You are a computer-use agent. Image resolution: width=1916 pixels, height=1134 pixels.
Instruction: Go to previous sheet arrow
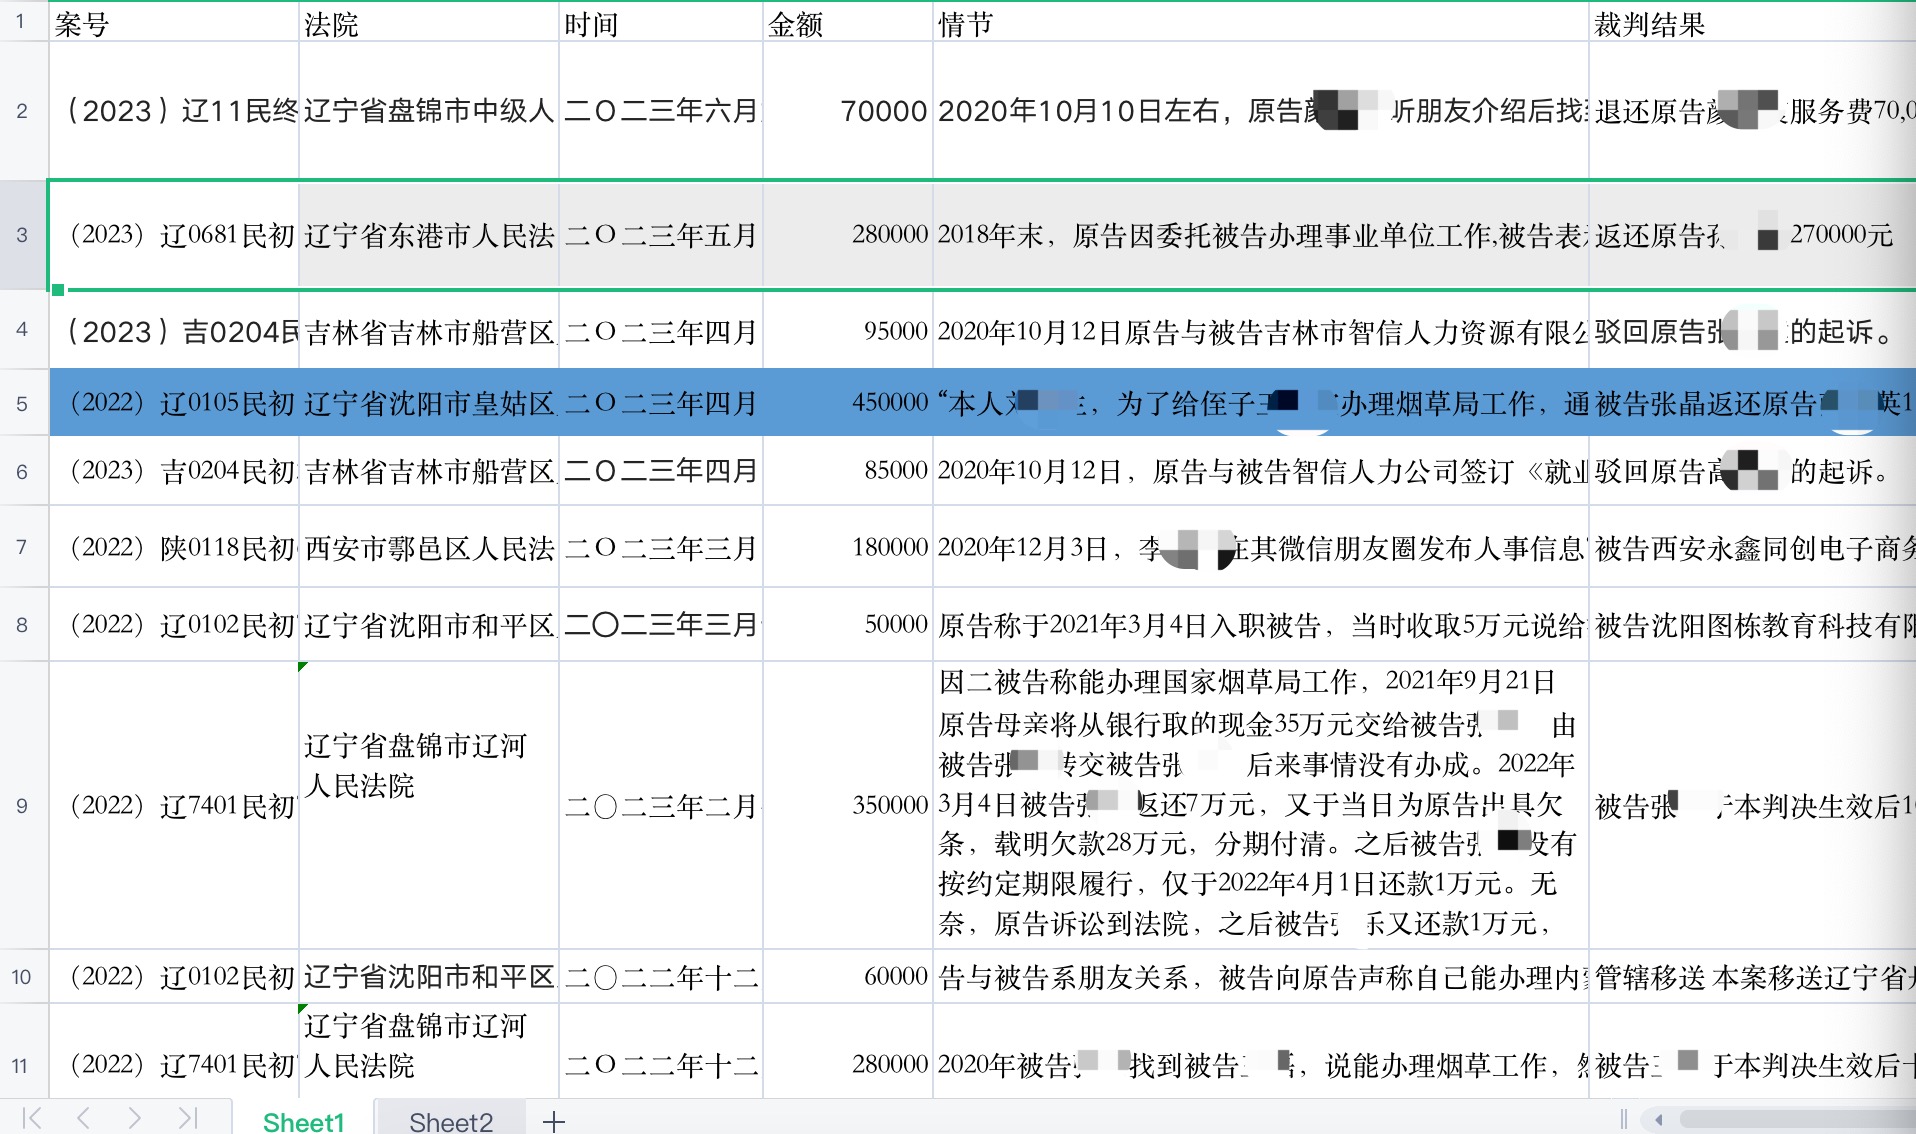click(x=83, y=1118)
